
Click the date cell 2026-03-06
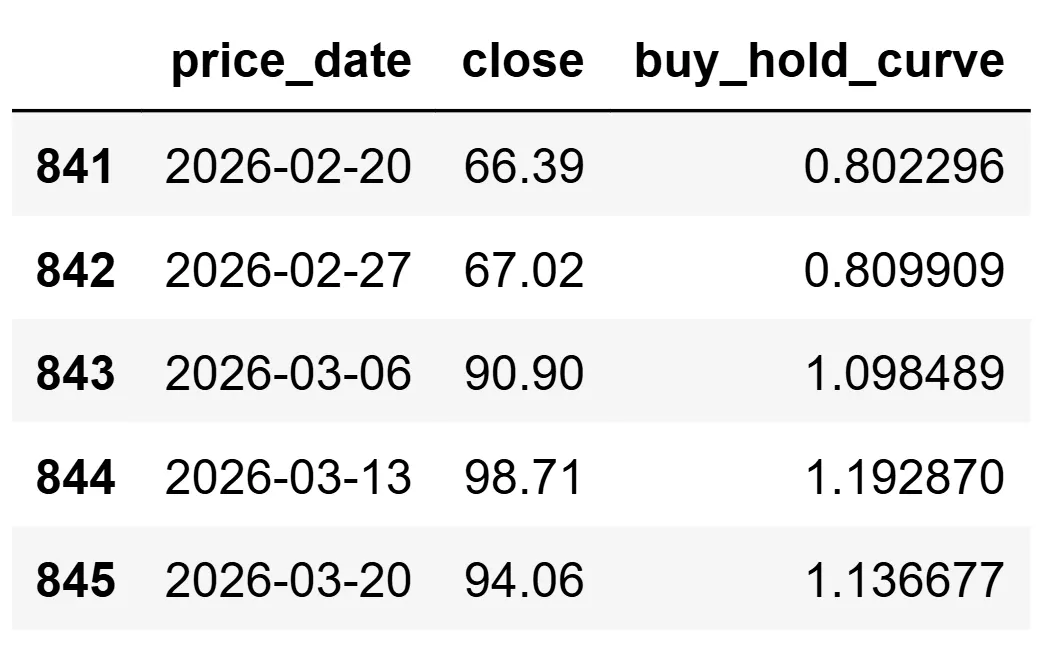coord(288,373)
